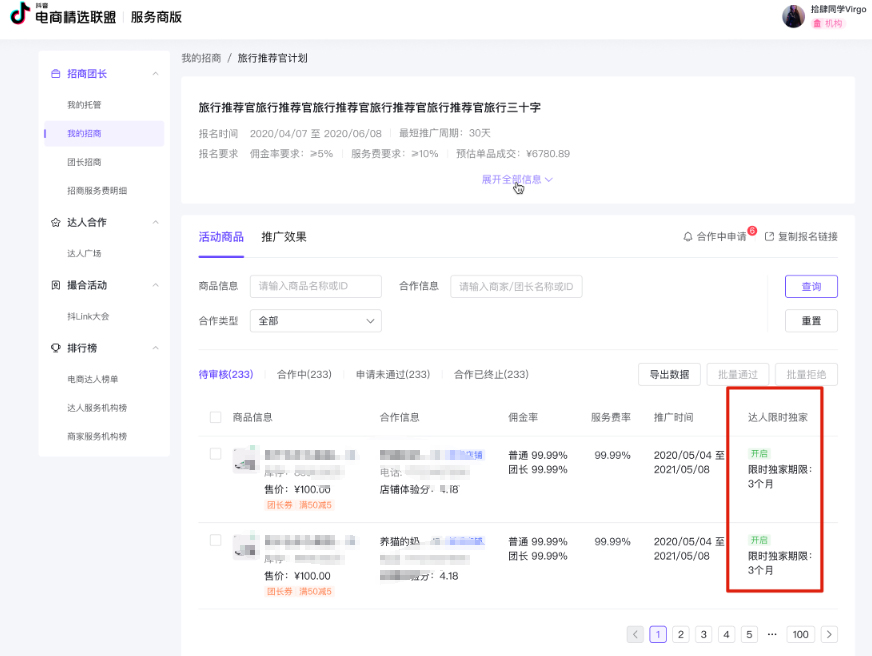The image size is (872, 656).
Task: Select the second product row checkbox
Action: click(x=216, y=540)
